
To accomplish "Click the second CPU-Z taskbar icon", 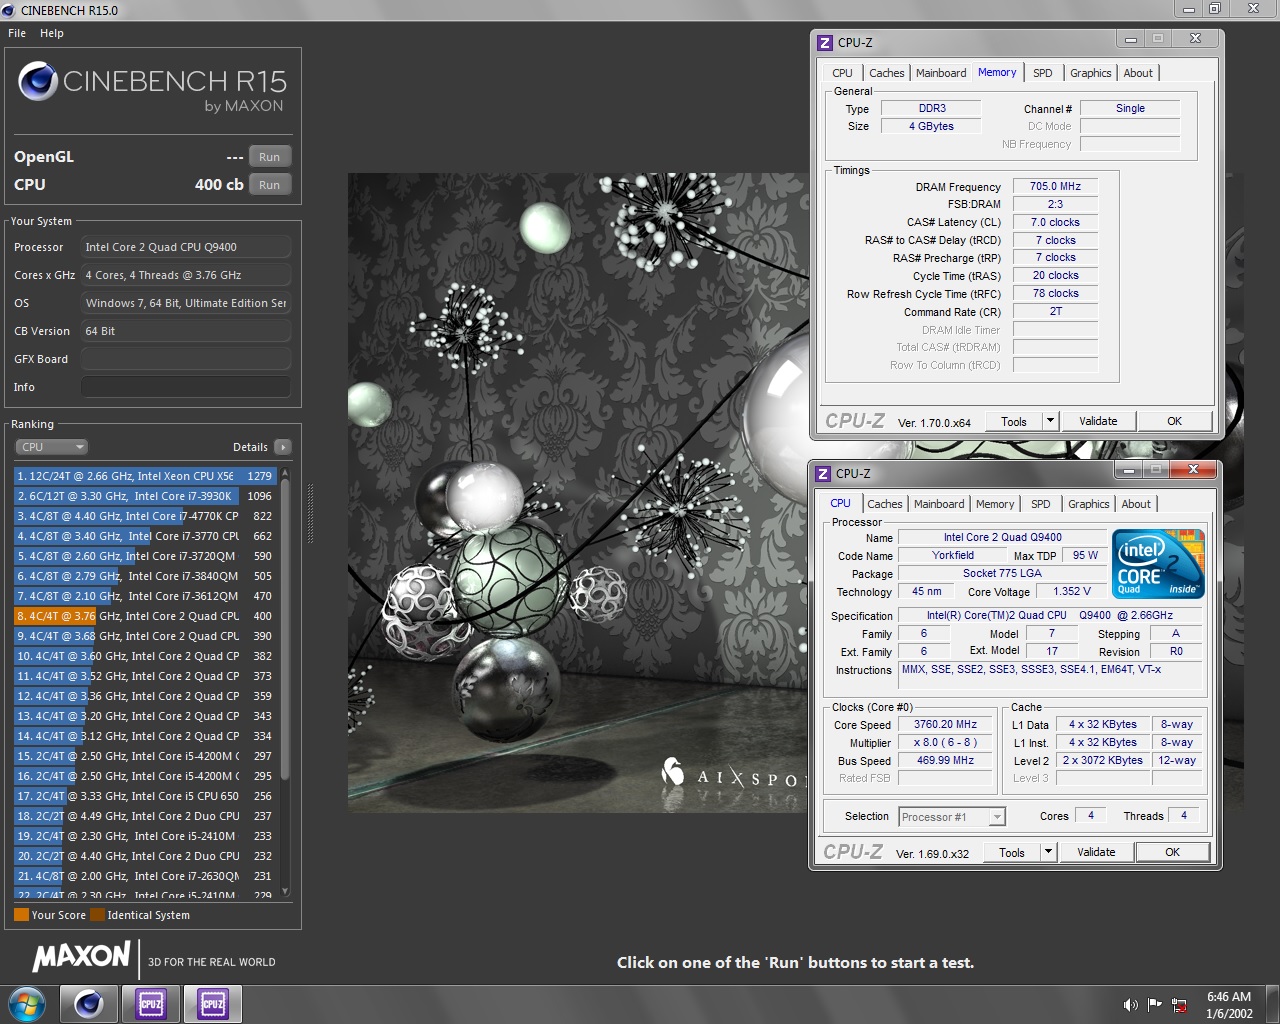I will tap(213, 1003).
